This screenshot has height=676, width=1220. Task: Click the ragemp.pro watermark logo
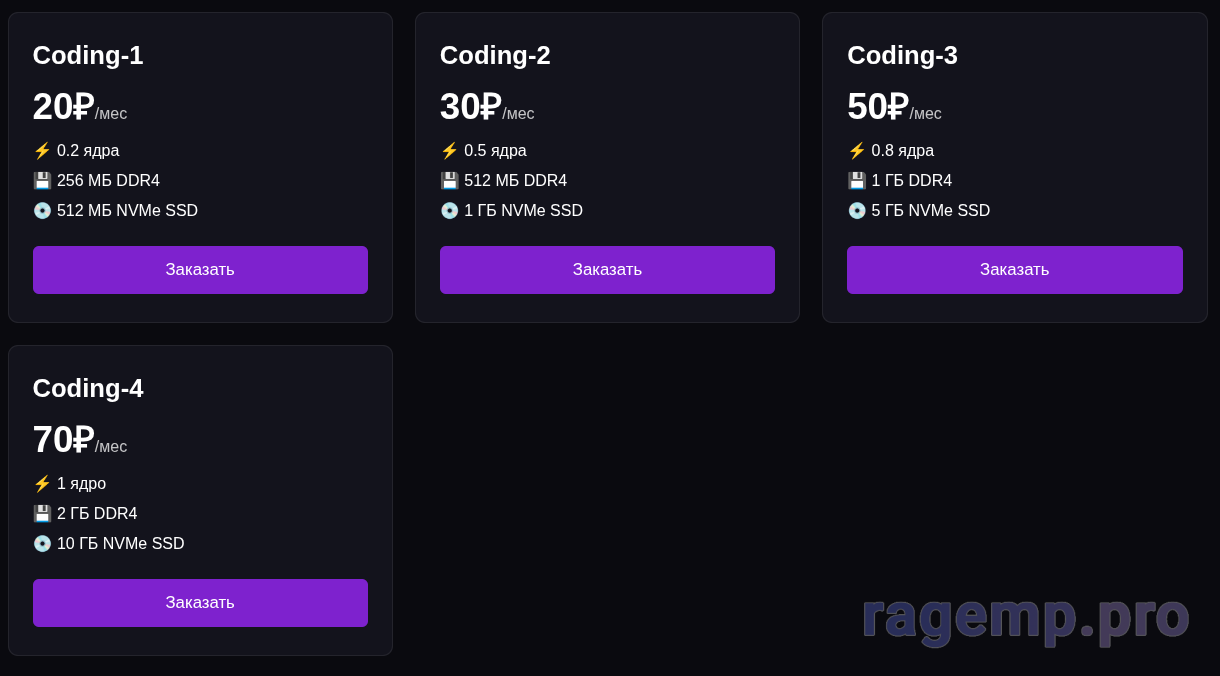[x=1025, y=614]
